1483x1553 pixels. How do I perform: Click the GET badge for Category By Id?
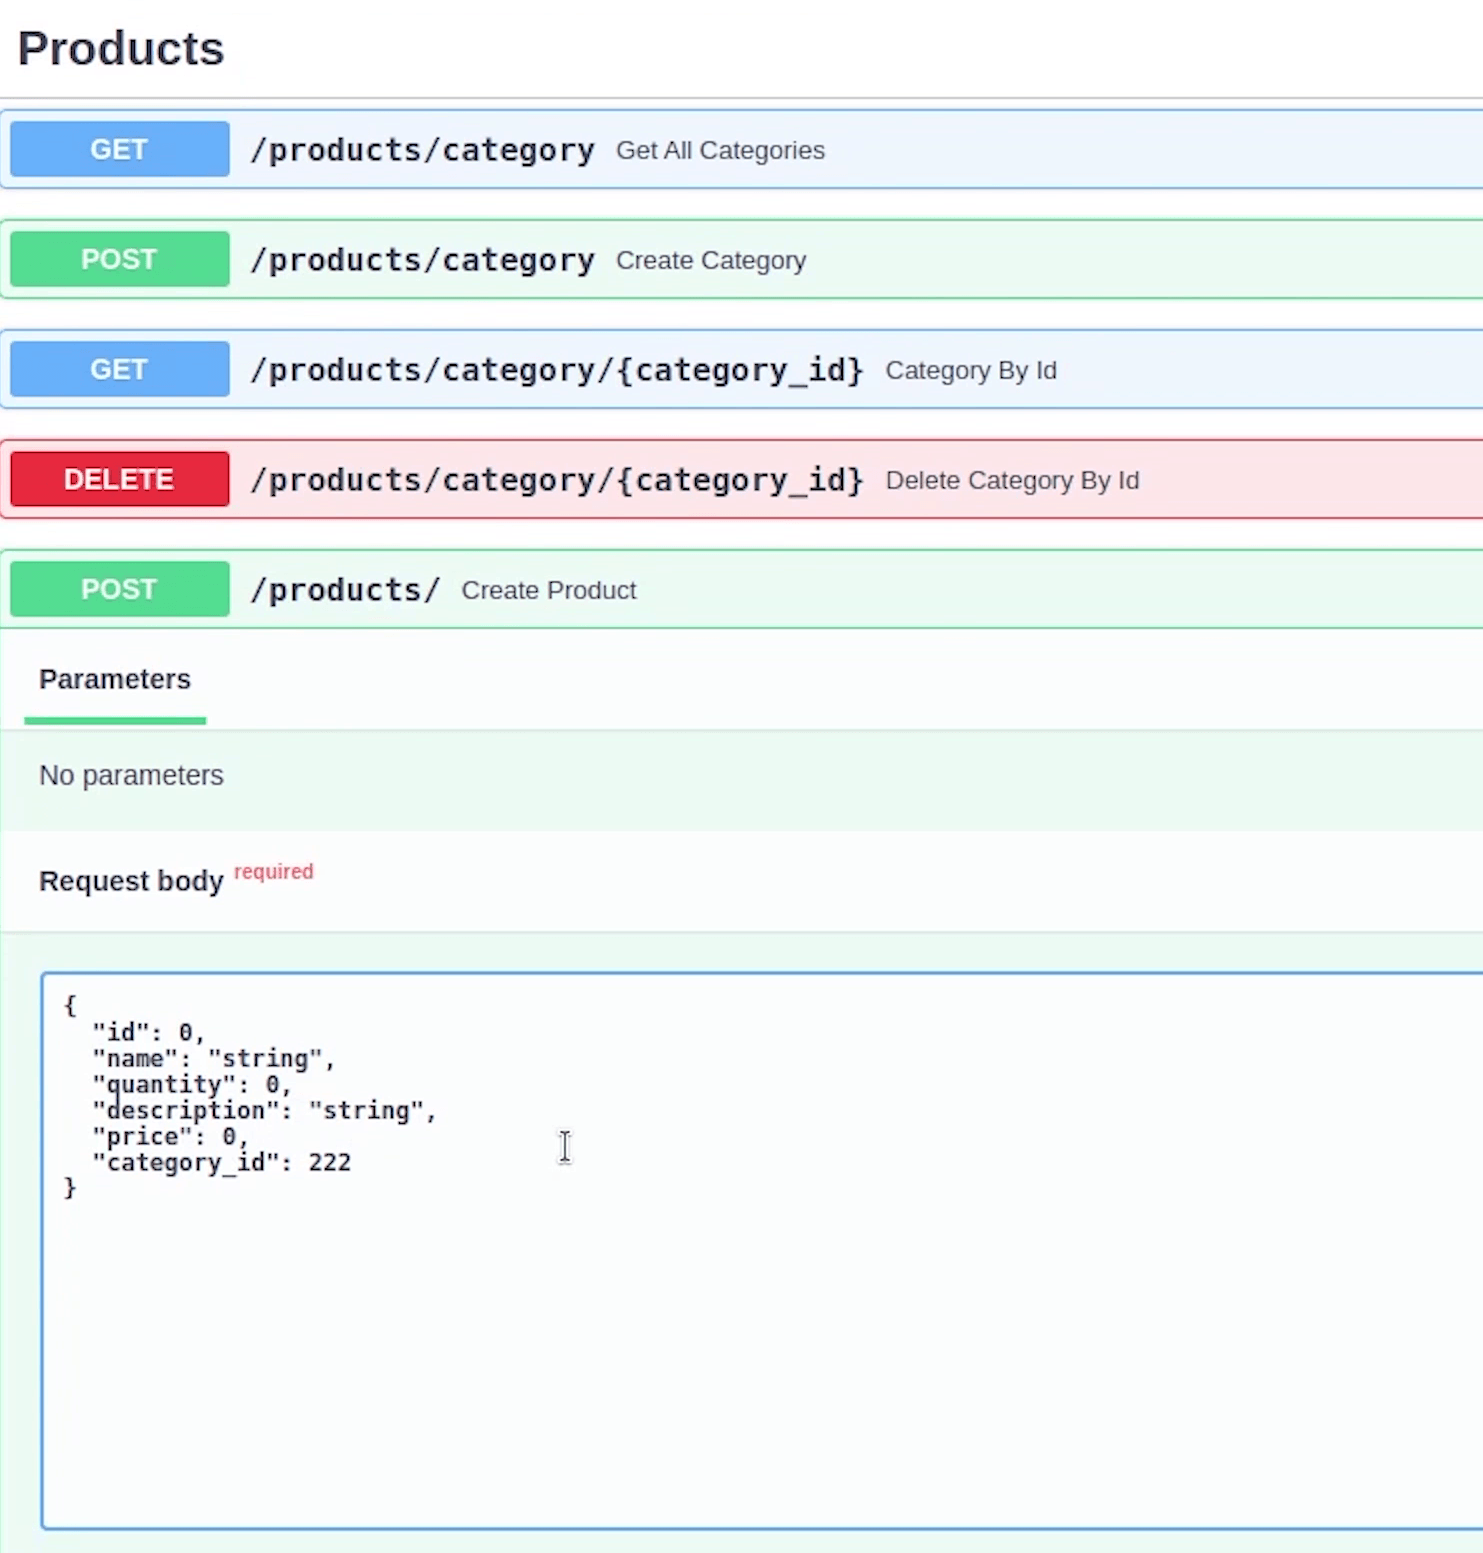(119, 369)
